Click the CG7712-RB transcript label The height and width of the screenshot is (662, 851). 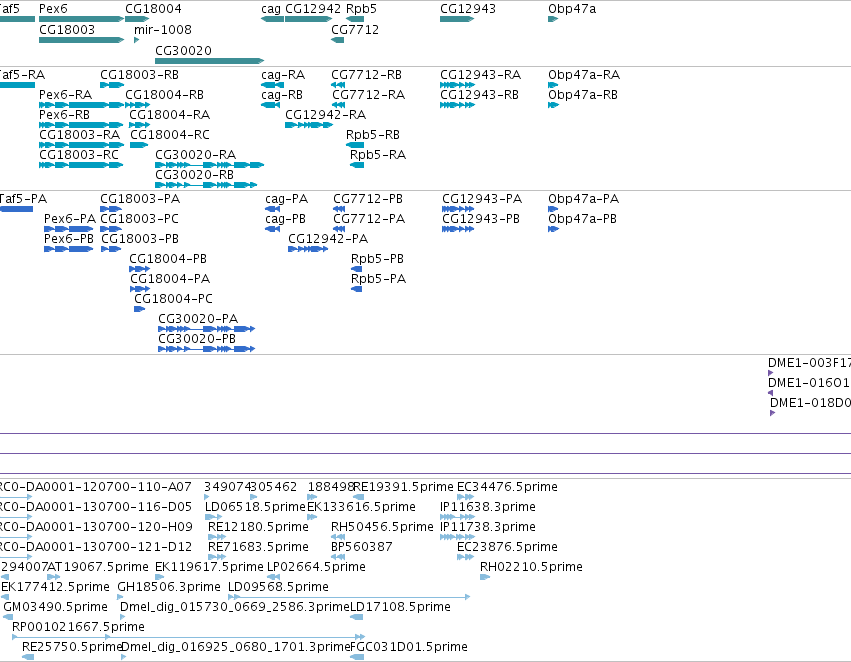pyautogui.click(x=367, y=74)
